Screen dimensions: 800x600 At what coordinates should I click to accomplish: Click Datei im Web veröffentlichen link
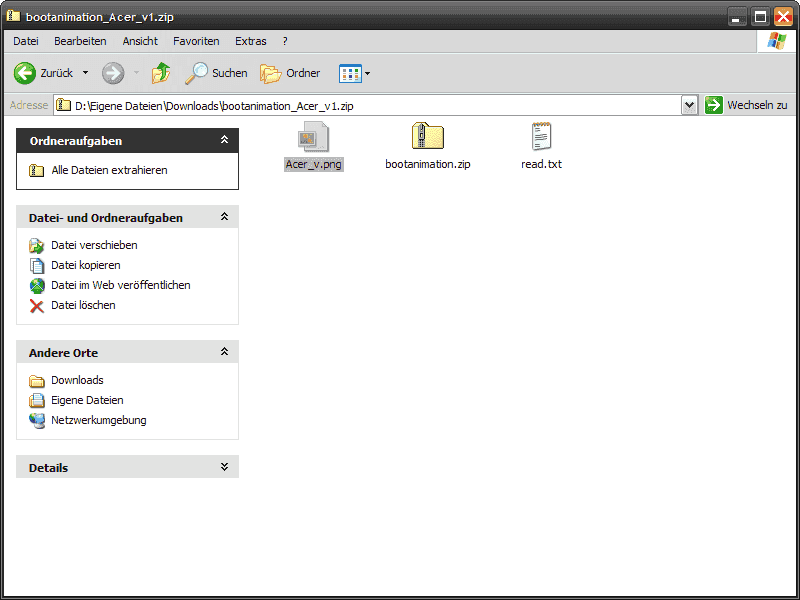tap(121, 285)
